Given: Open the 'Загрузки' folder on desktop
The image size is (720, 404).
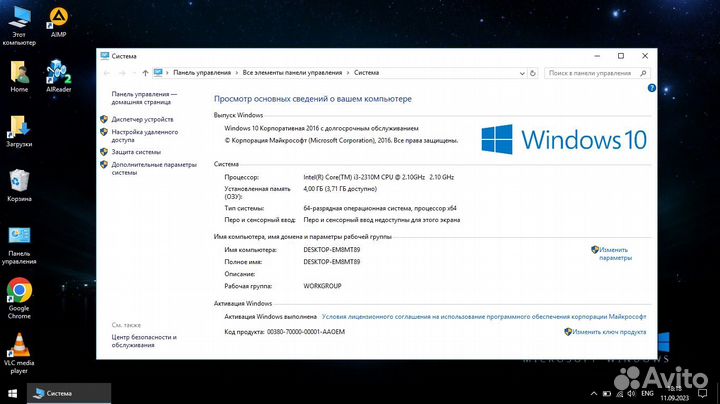Looking at the screenshot, I should tap(19, 131).
